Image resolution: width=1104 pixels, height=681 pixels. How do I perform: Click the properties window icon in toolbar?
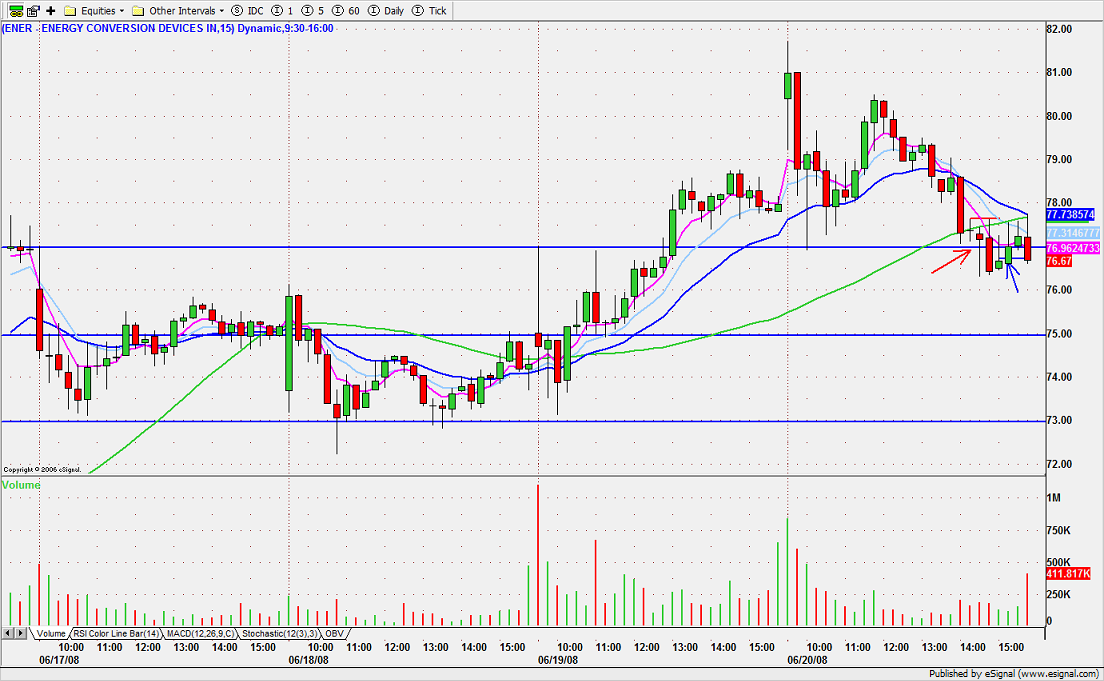coord(33,11)
